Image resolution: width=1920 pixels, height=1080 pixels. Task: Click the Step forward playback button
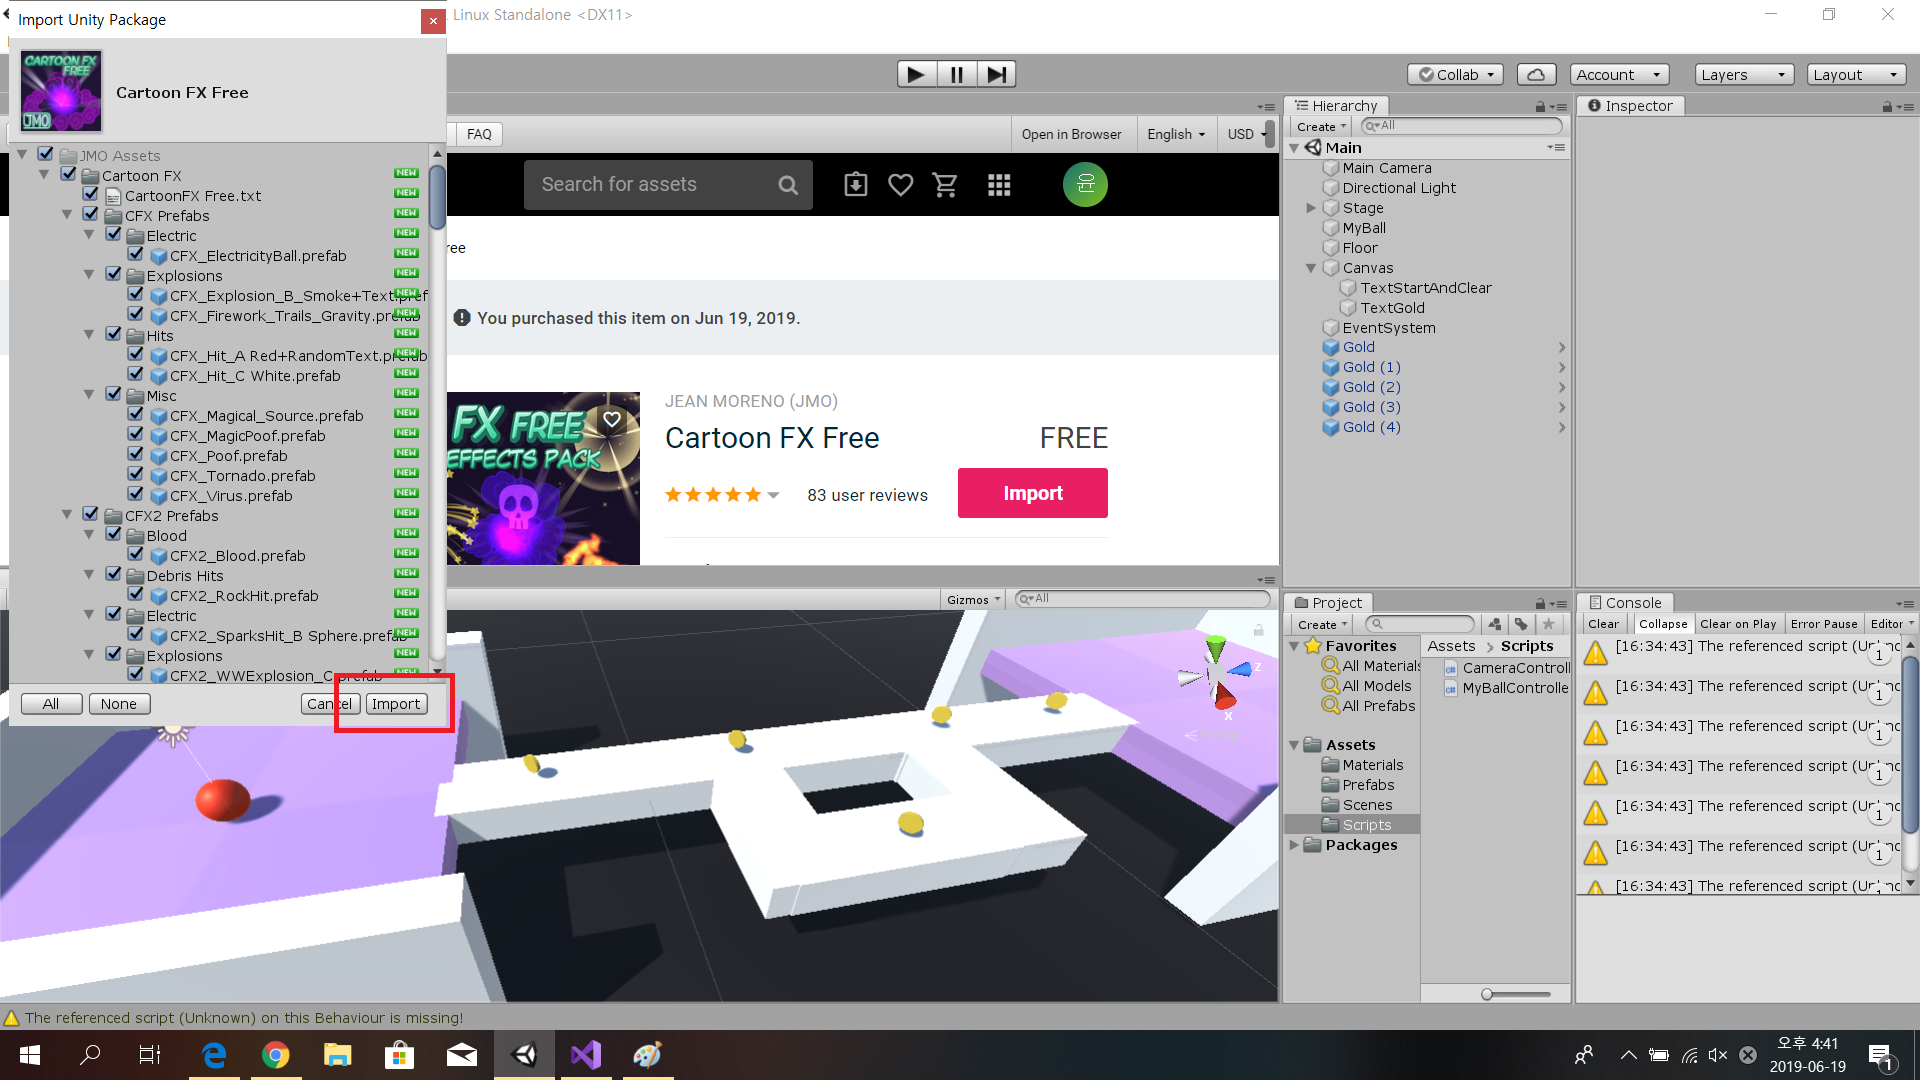tap(996, 75)
